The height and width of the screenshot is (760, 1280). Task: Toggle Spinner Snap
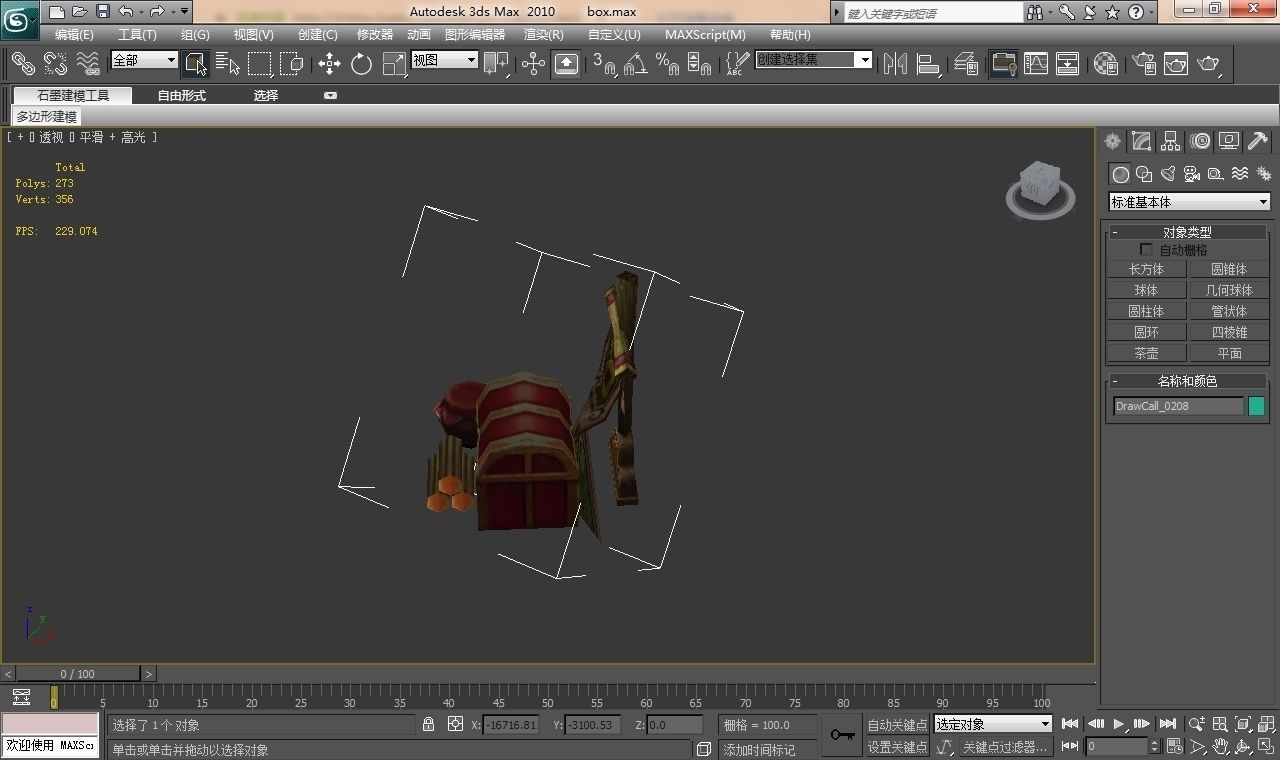click(x=699, y=64)
